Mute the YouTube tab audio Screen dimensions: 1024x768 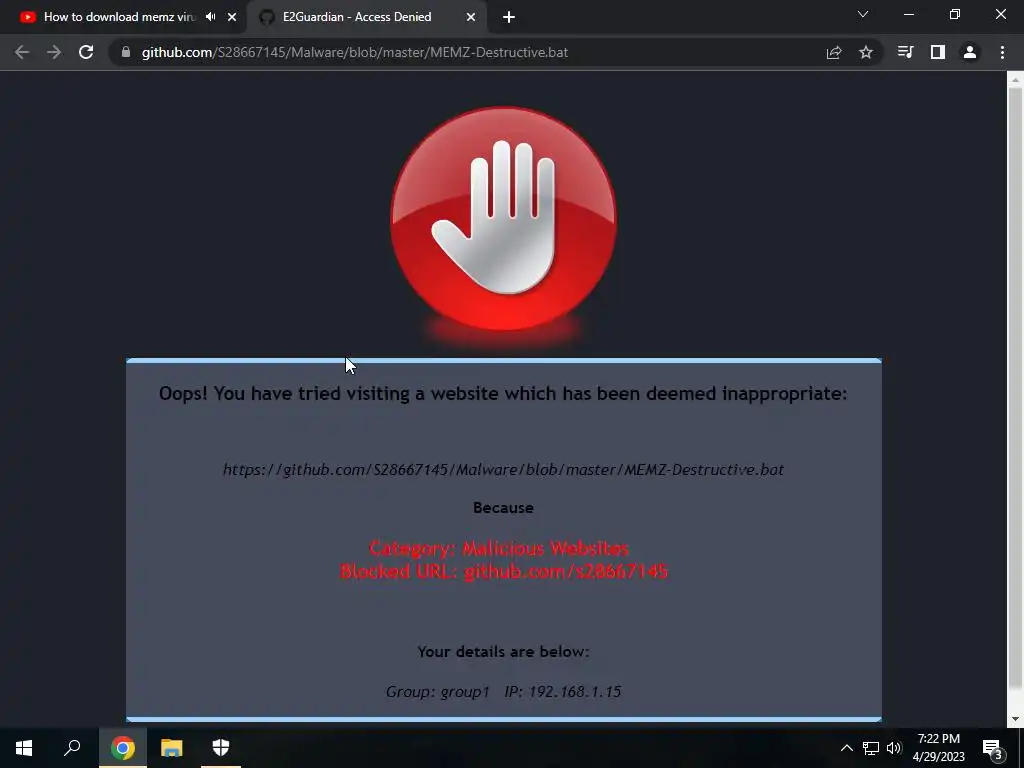(210, 17)
